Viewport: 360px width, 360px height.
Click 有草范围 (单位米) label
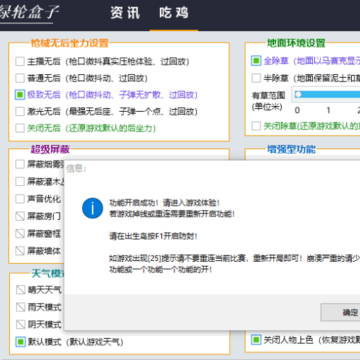point(268,101)
